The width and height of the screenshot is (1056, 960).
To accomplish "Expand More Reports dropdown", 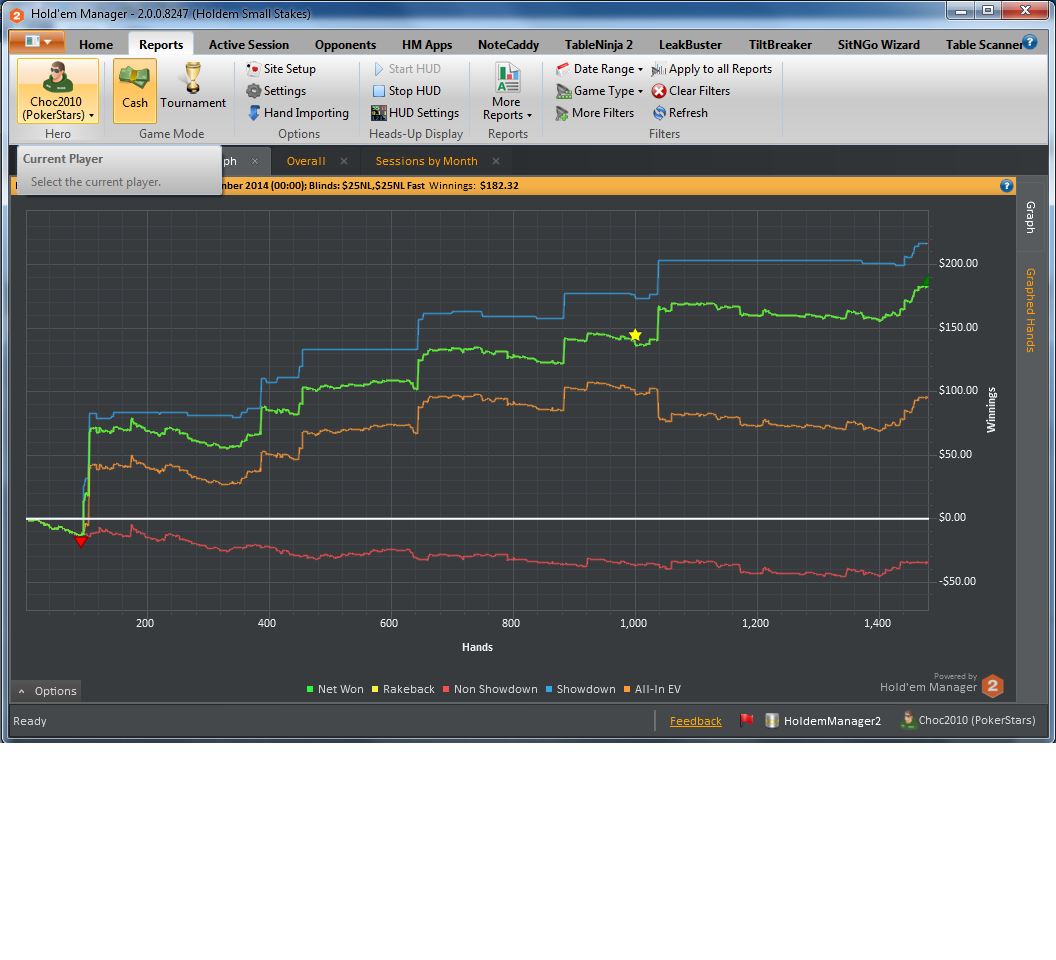I will [x=507, y=91].
